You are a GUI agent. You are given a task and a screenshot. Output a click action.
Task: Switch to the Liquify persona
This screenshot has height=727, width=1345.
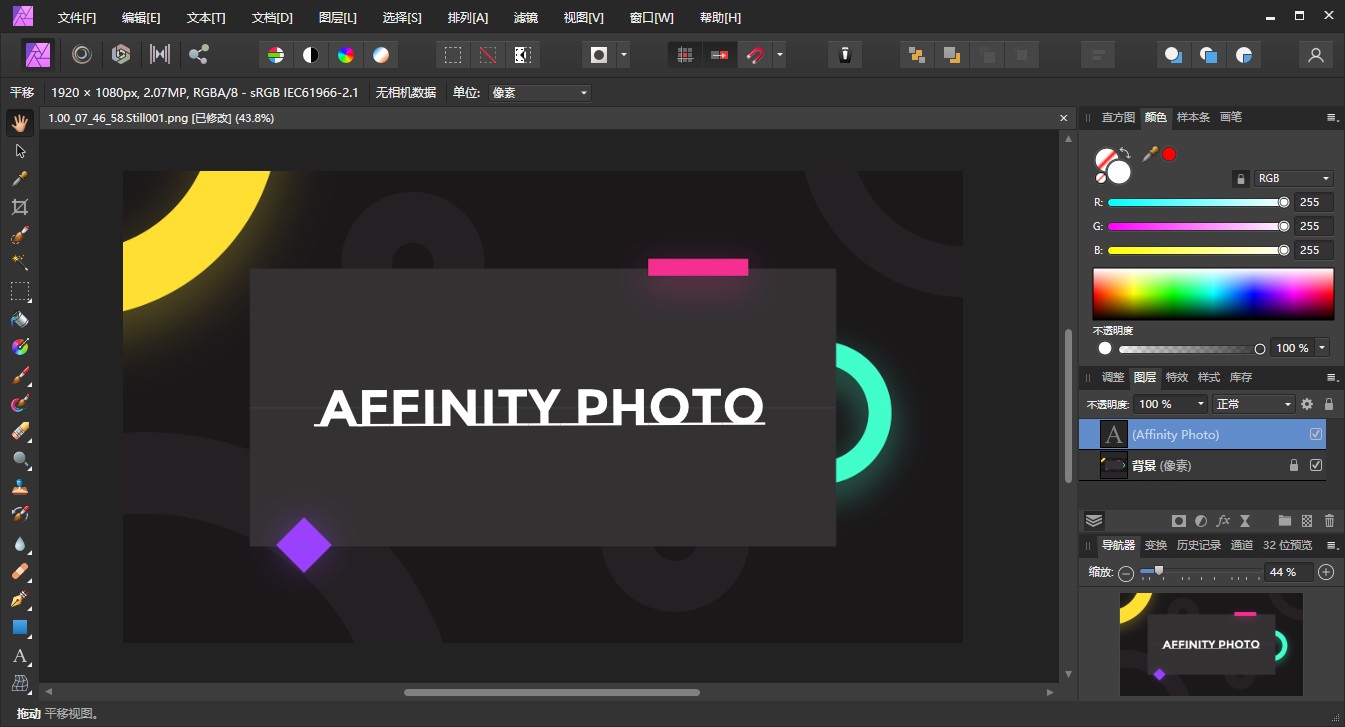tap(82, 55)
